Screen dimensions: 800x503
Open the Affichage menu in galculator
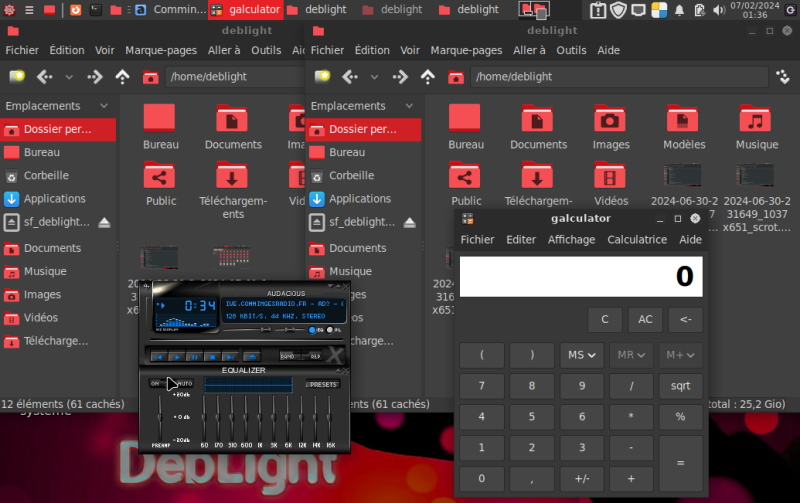pos(571,240)
